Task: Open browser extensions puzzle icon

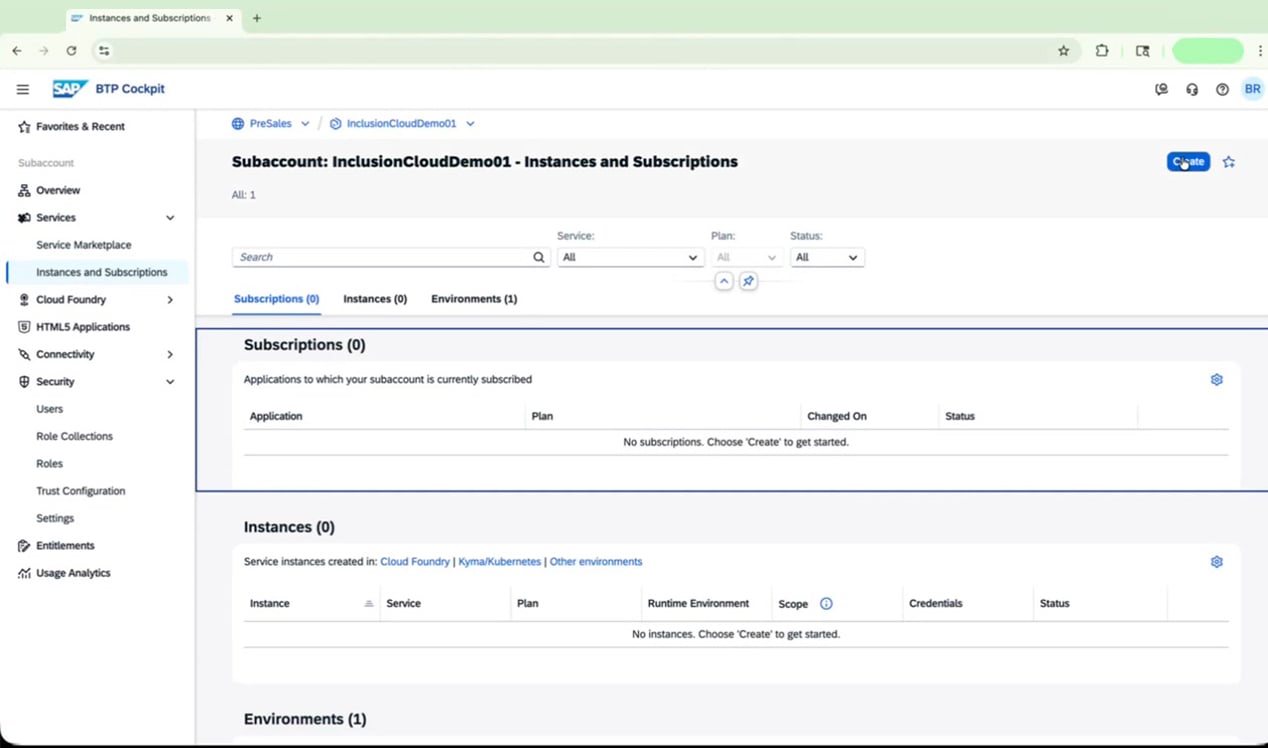Action: pyautogui.click(x=1102, y=51)
